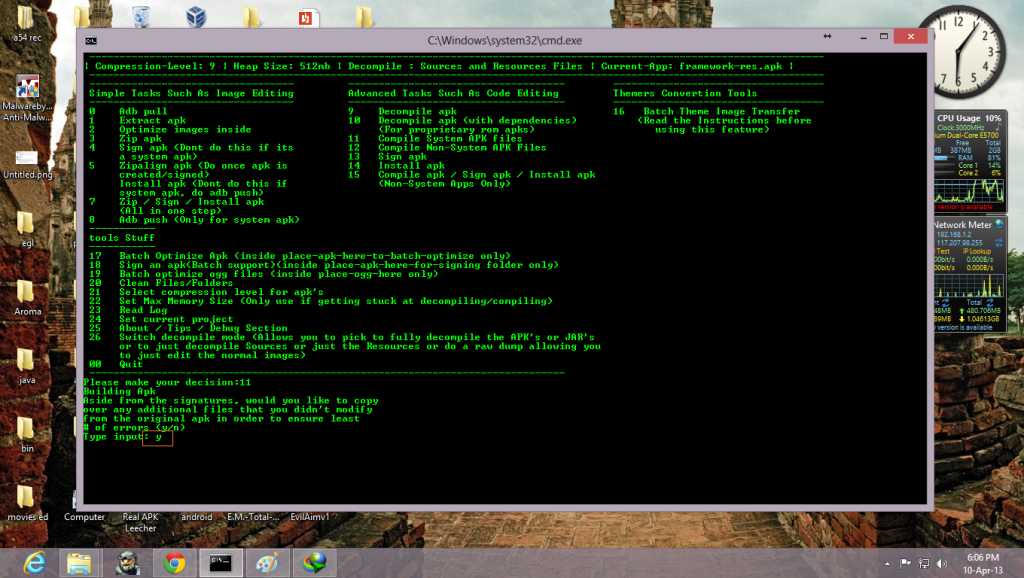Open the Action Center flag icon
This screenshot has height=578, width=1024.
(x=905, y=563)
